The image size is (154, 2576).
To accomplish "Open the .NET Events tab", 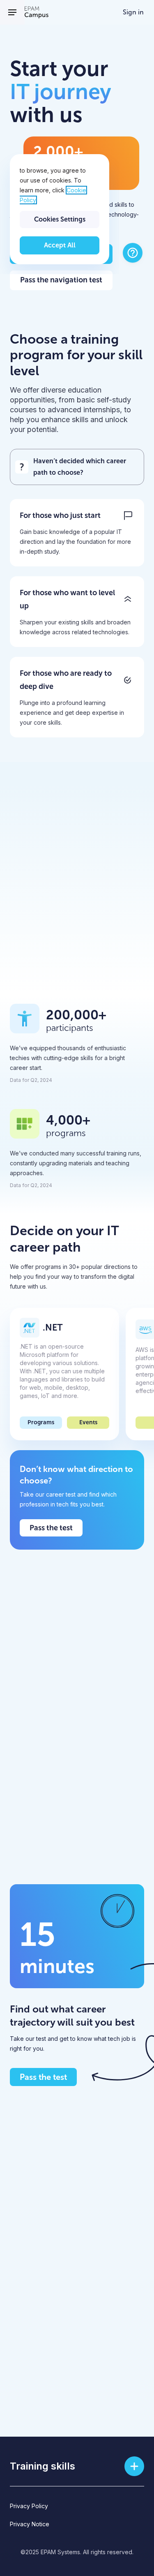I will (88, 1422).
